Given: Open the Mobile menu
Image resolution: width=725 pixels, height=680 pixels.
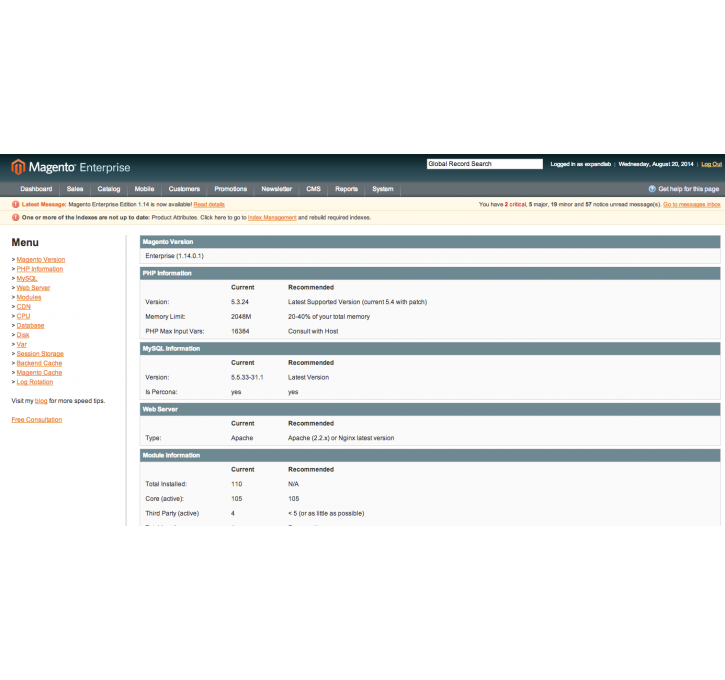Looking at the screenshot, I should pos(144,189).
